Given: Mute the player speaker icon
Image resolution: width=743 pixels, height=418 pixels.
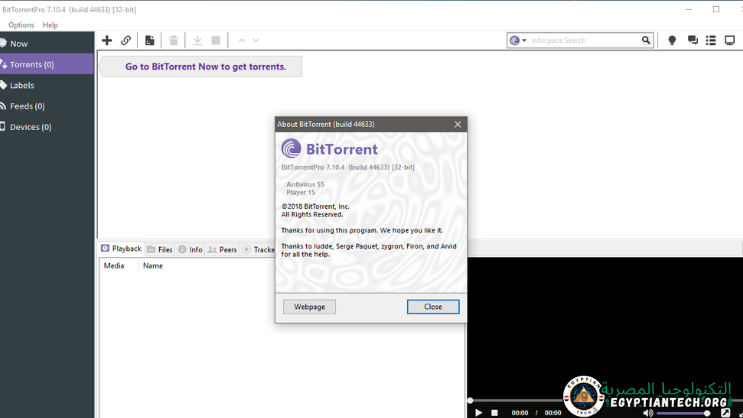Looking at the screenshot, I should click(x=648, y=413).
